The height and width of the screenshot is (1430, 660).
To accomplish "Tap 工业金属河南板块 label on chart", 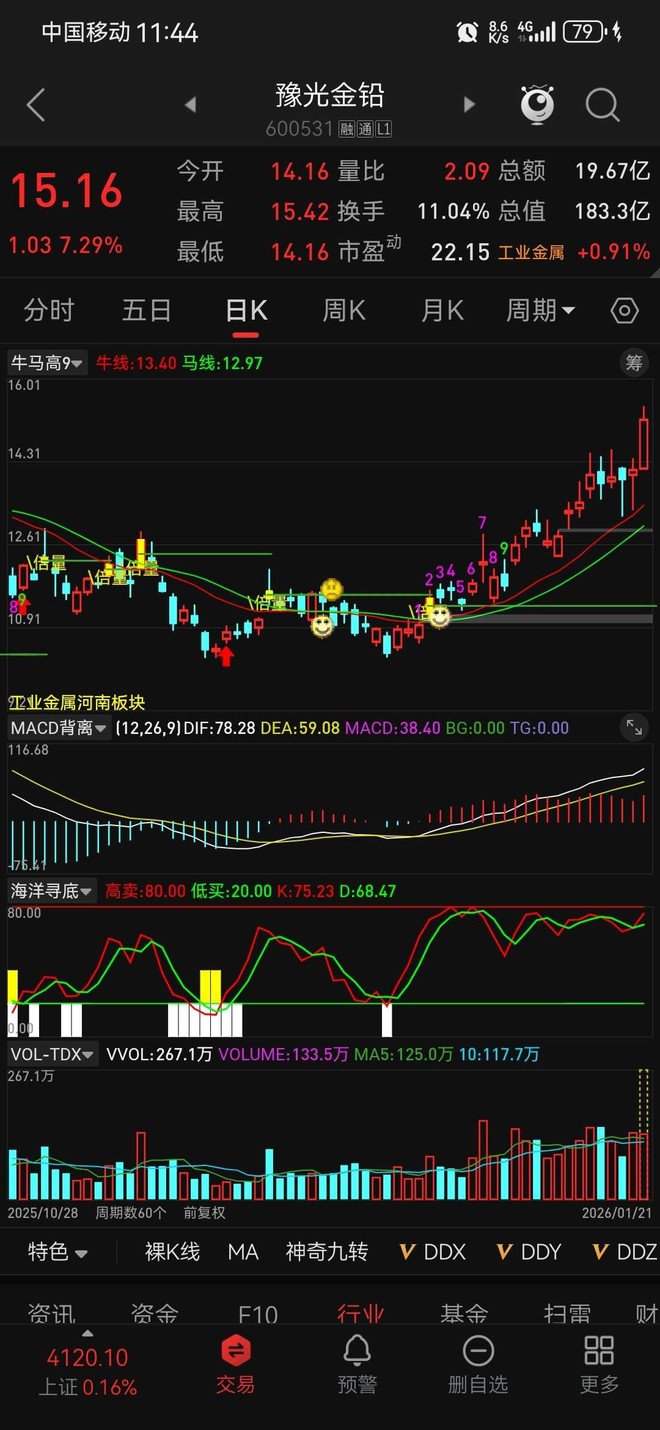I will (77, 702).
